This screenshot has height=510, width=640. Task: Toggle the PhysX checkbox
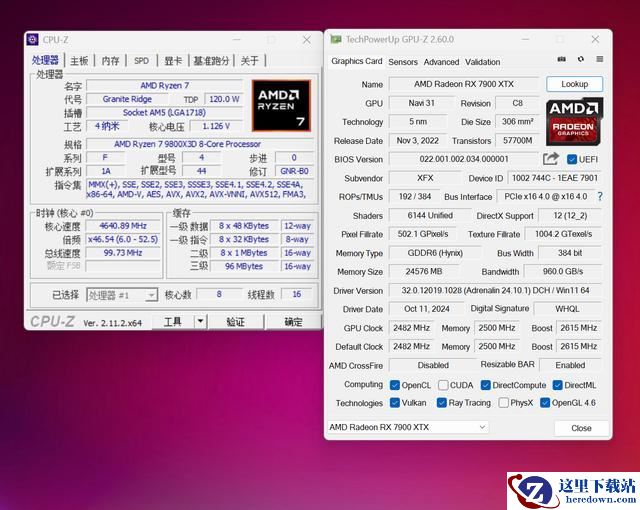[x=504, y=403]
